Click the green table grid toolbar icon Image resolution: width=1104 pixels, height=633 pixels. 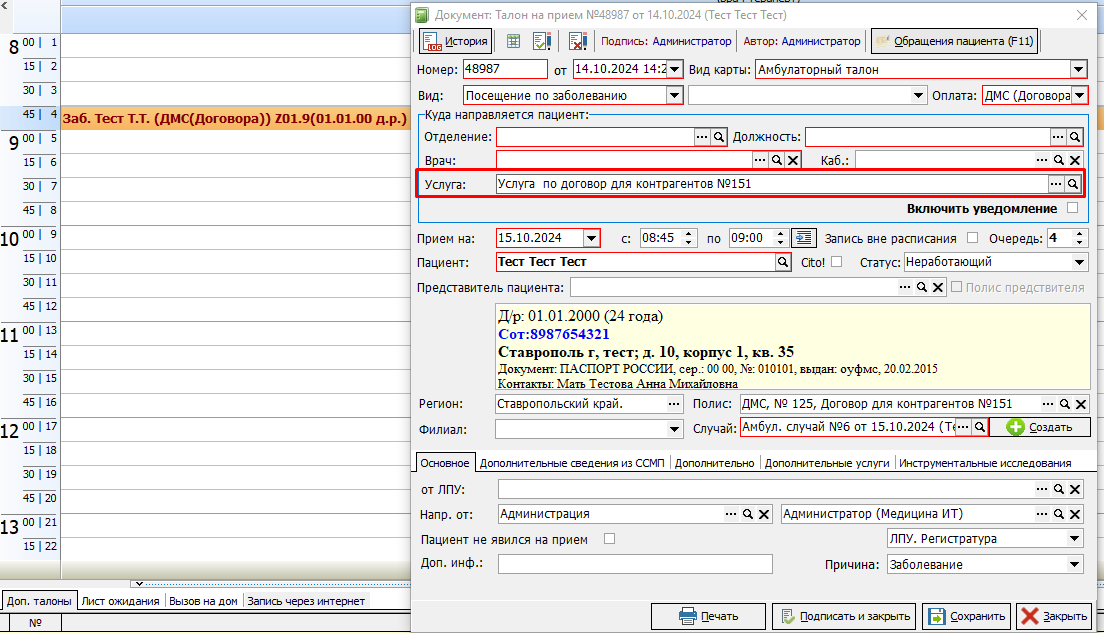point(513,41)
